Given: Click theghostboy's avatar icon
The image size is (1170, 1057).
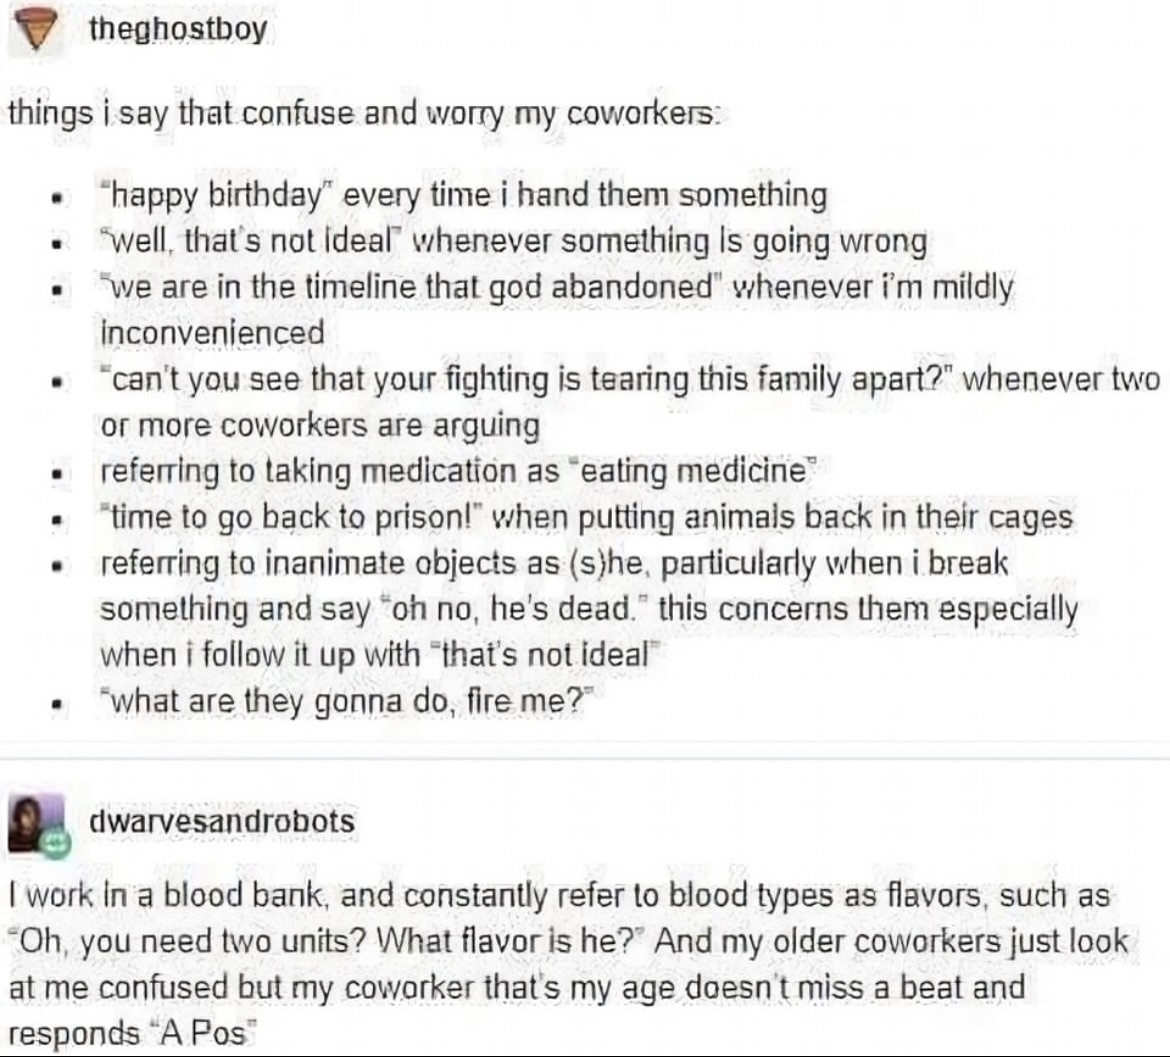Looking at the screenshot, I should click(37, 31).
